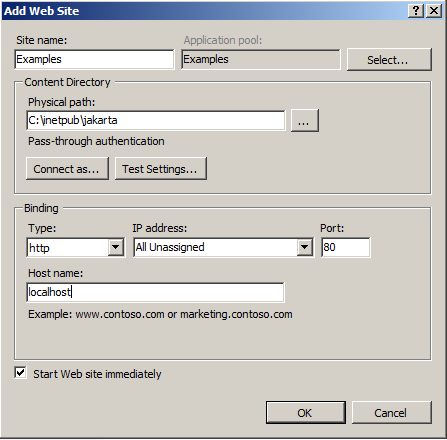The width and height of the screenshot is (447, 440).
Task: Focus the Site name text field
Action: [x=94, y=59]
